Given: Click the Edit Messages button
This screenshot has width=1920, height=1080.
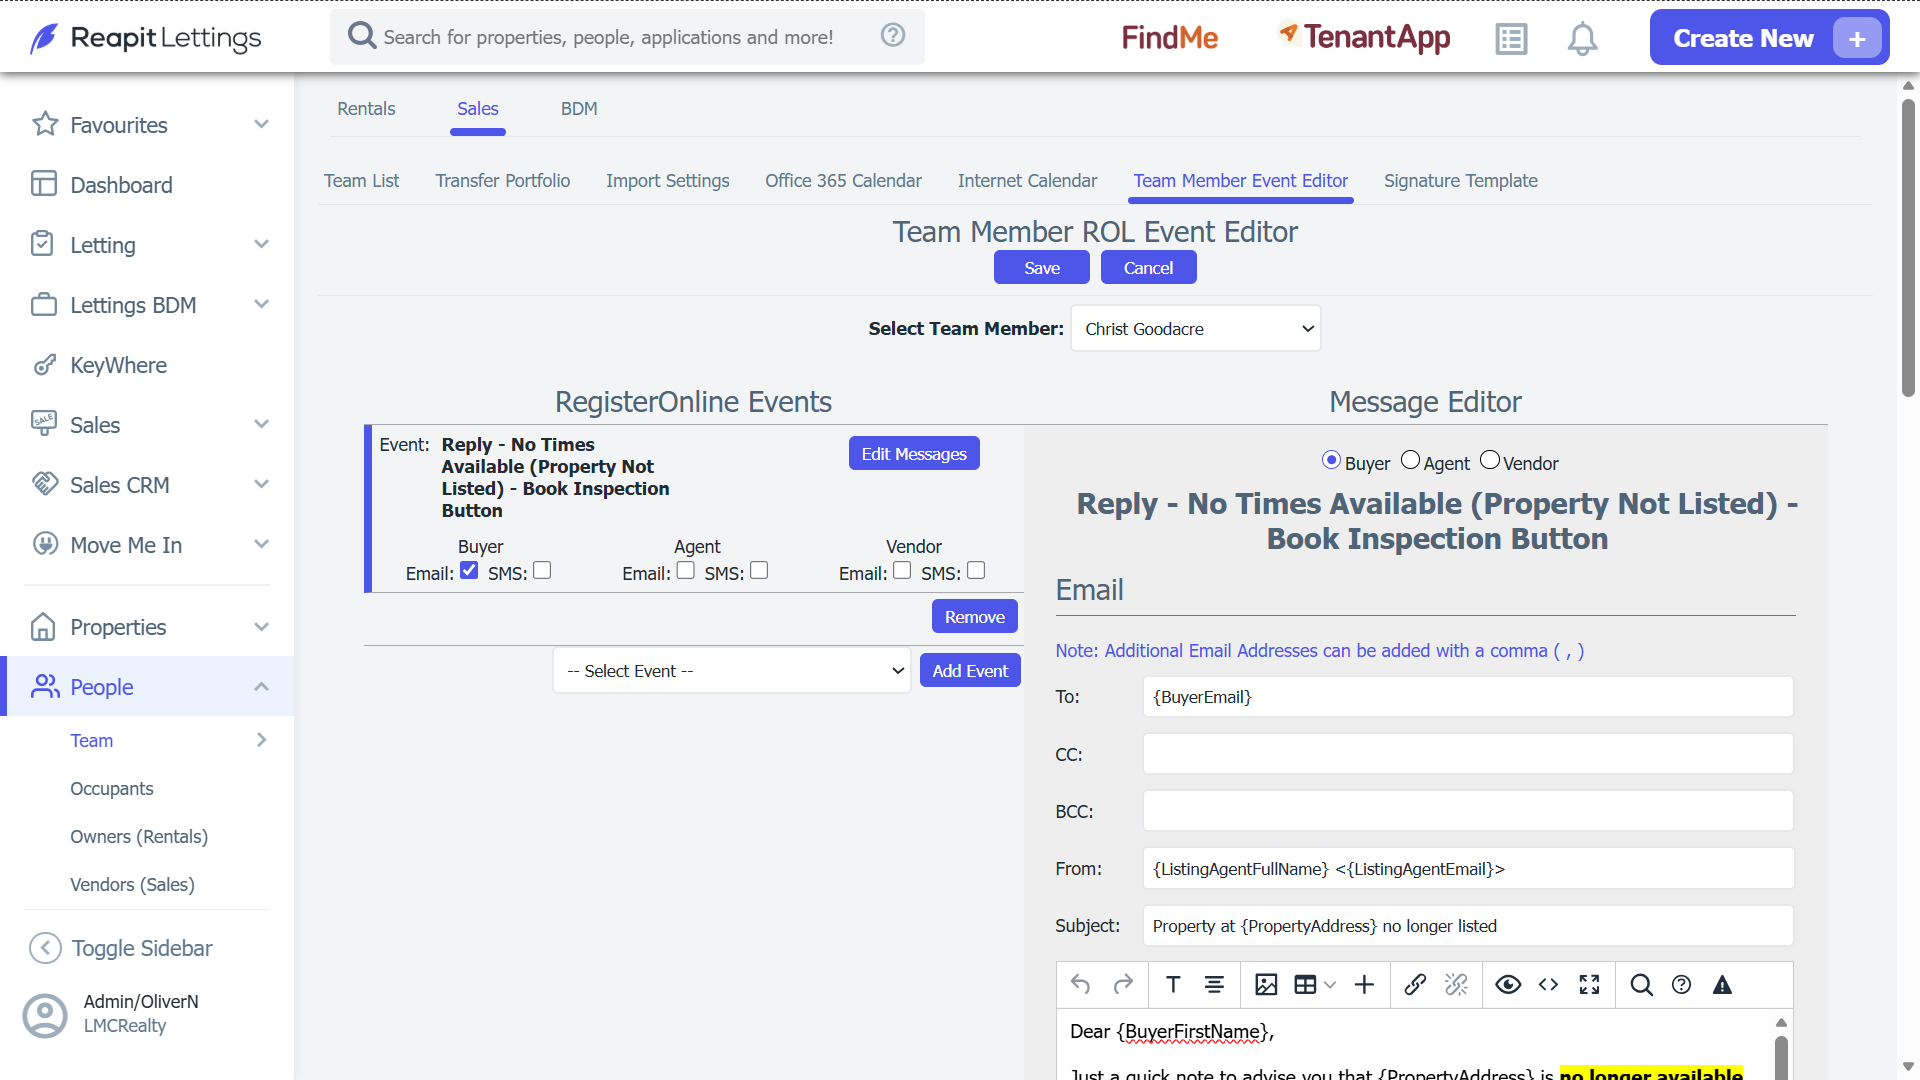Looking at the screenshot, I should pos(914,454).
